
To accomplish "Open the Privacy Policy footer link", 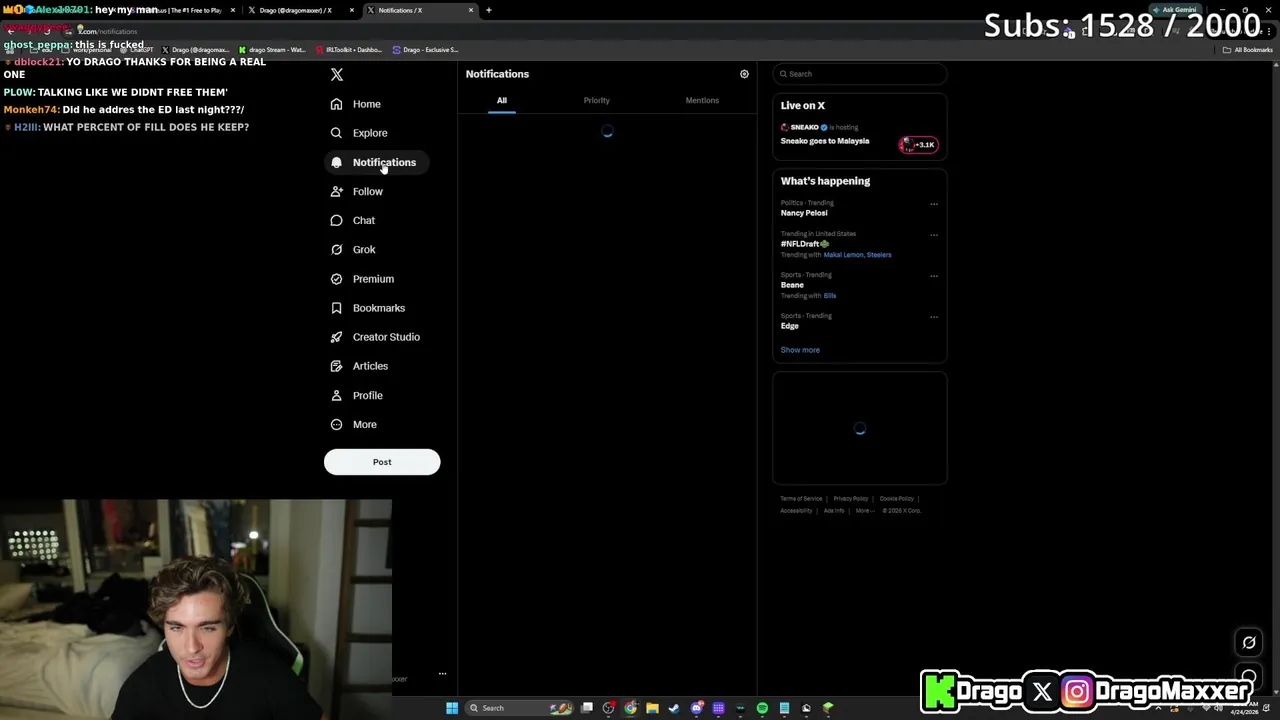I will [x=851, y=499].
